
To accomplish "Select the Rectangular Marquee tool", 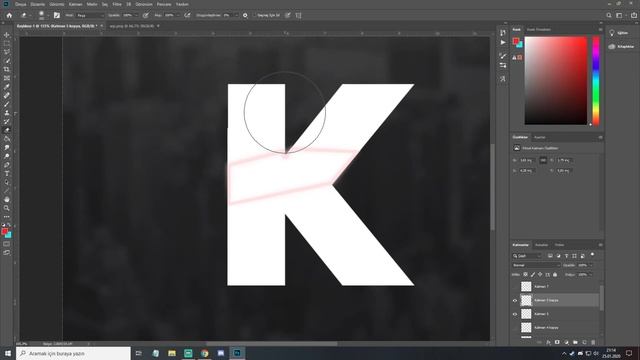I will pyautogui.click(x=7, y=44).
